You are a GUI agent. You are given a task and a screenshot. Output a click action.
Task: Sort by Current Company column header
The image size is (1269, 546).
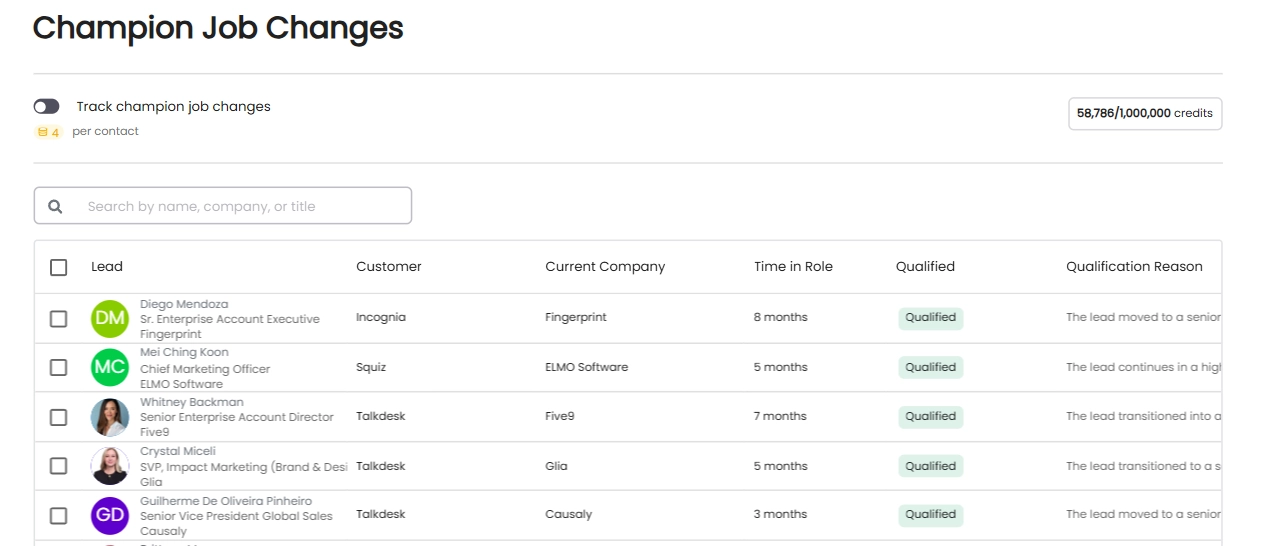[x=605, y=267]
